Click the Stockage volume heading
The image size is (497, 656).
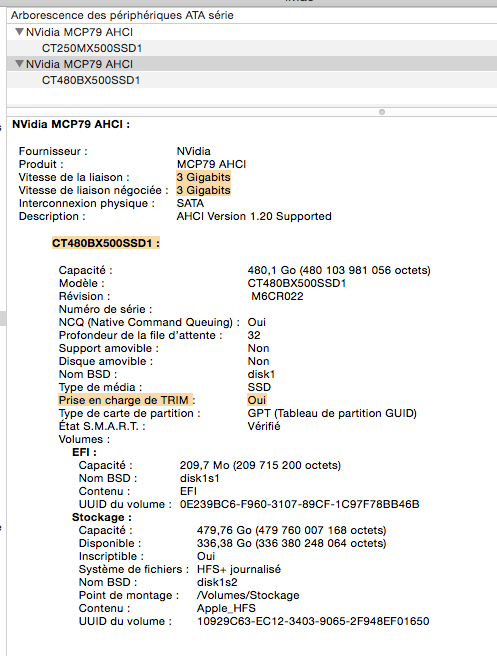[x=102, y=518]
